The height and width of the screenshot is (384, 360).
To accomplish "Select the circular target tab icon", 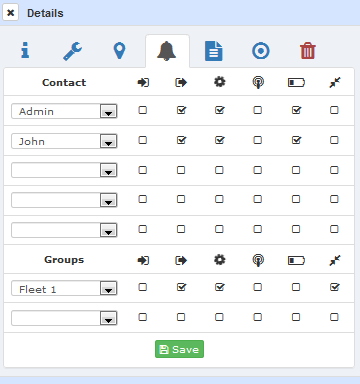I will click(261, 51).
